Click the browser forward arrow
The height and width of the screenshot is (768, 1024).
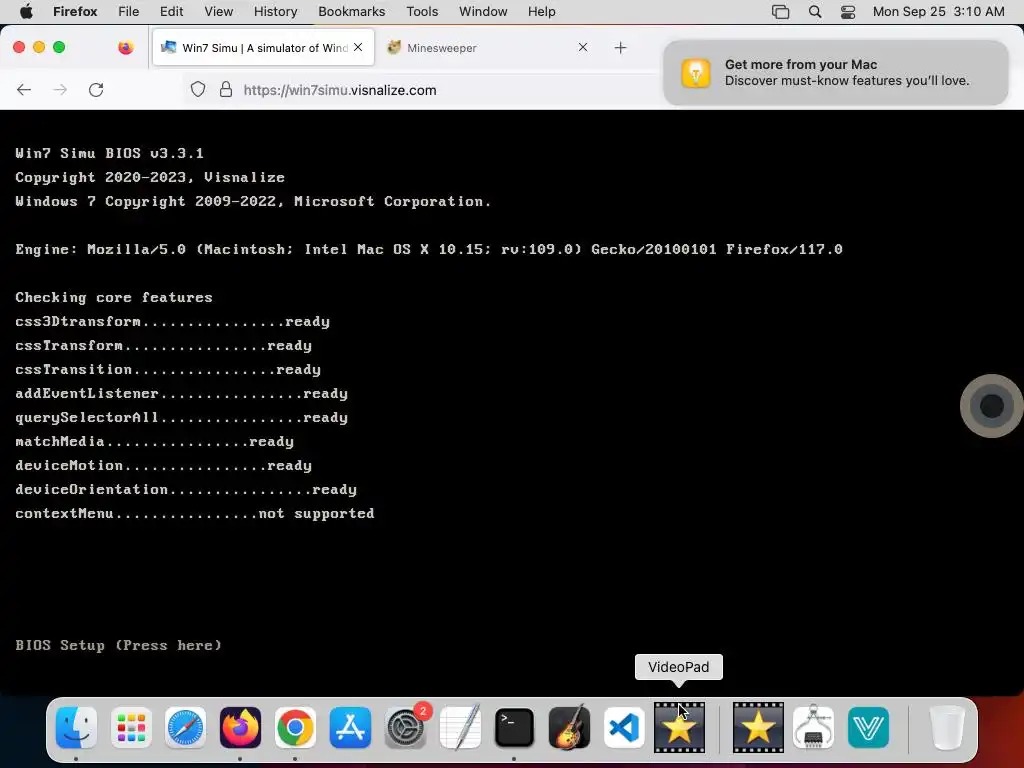coord(60,90)
